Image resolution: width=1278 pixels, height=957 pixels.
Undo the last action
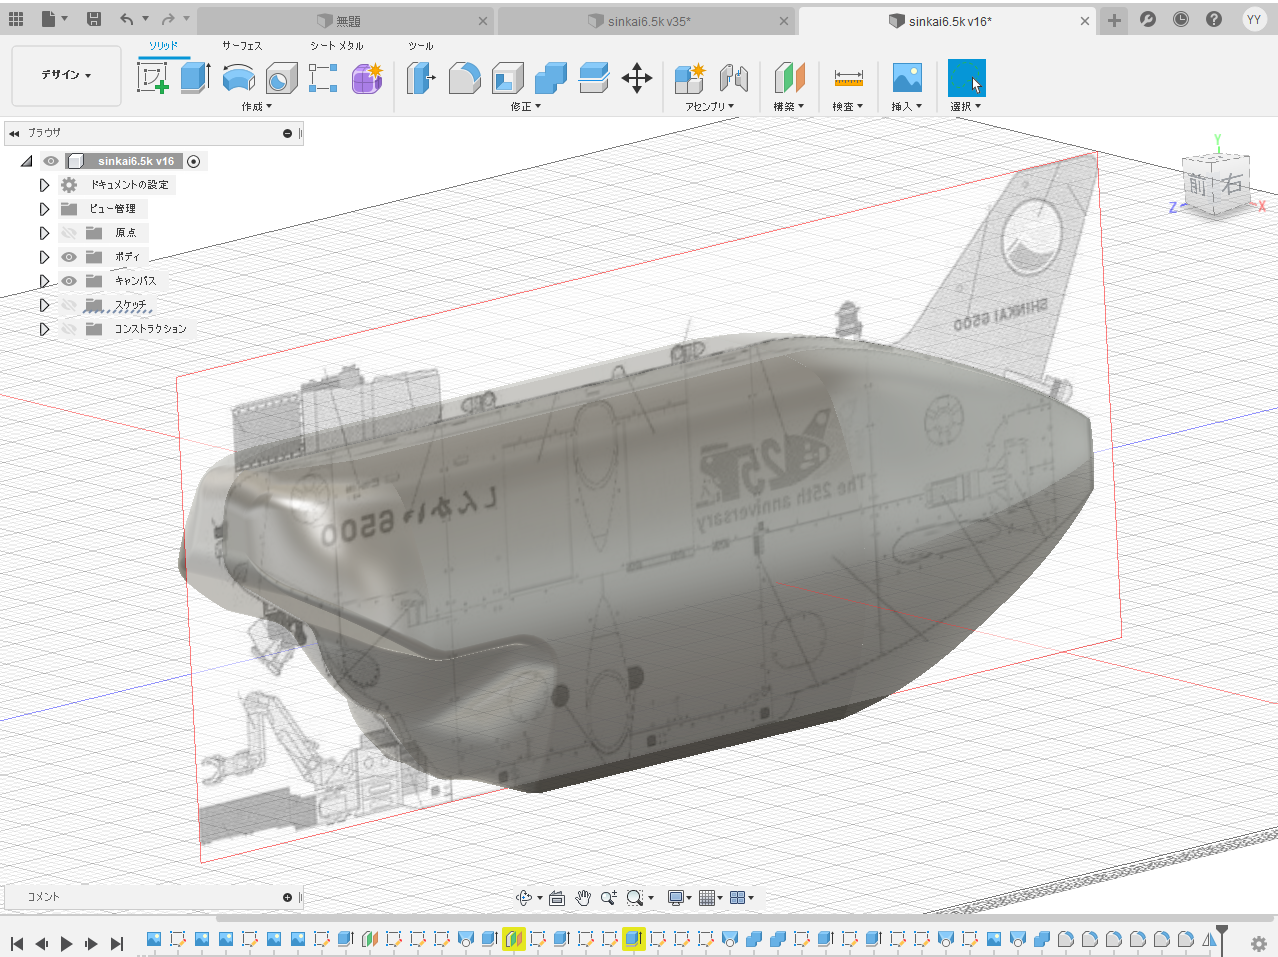click(126, 19)
